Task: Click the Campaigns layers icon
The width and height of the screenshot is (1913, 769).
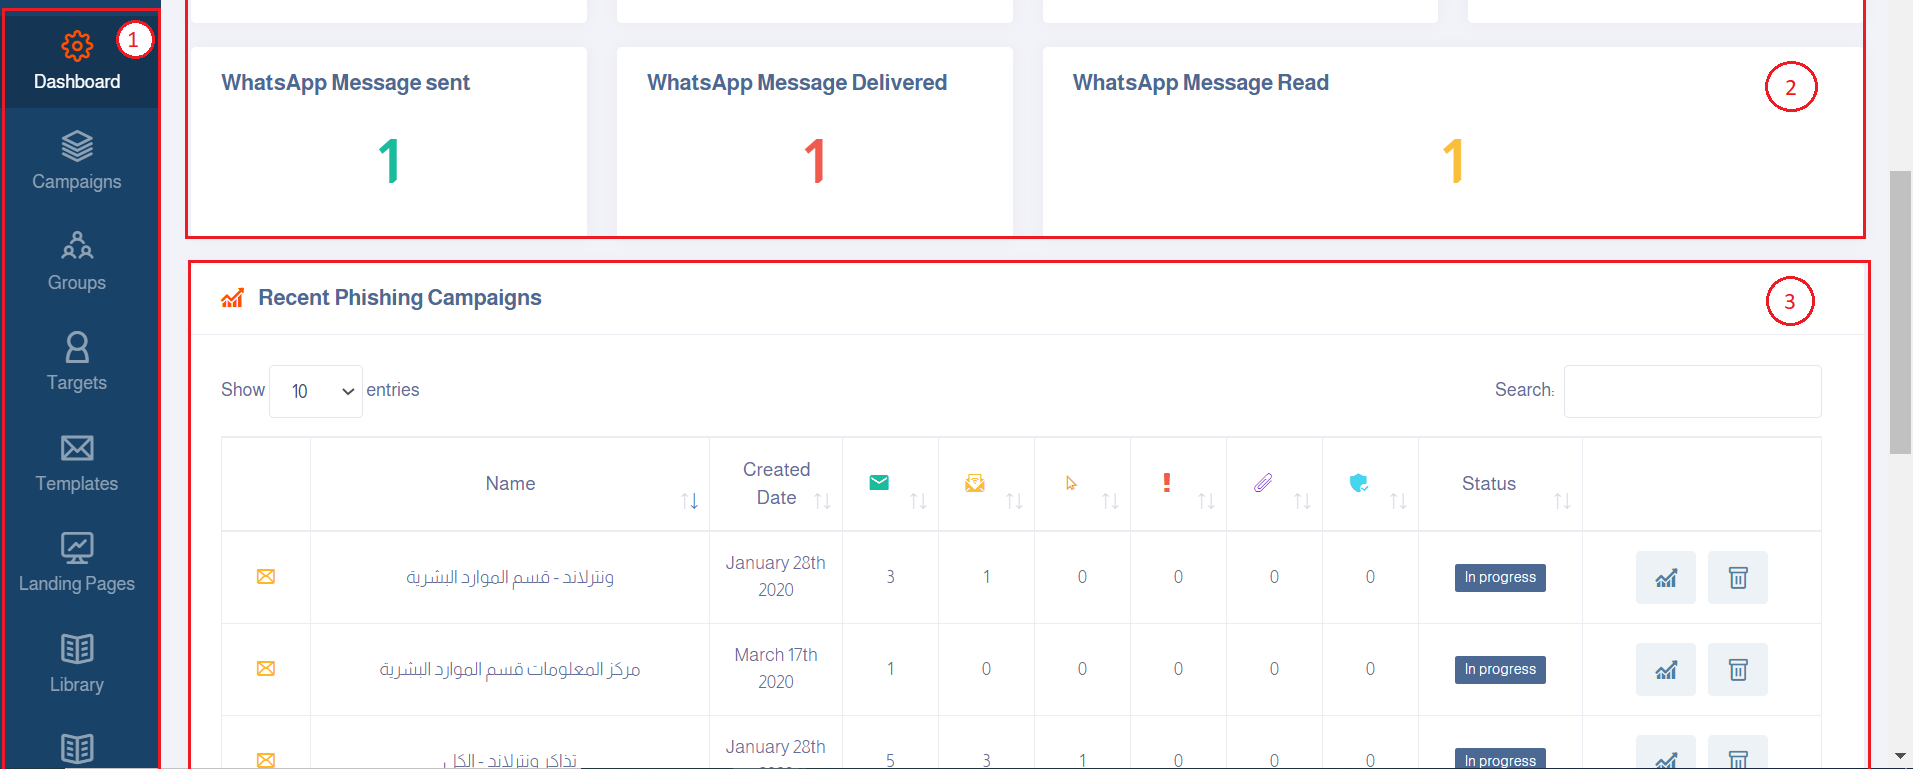Action: coord(77,146)
